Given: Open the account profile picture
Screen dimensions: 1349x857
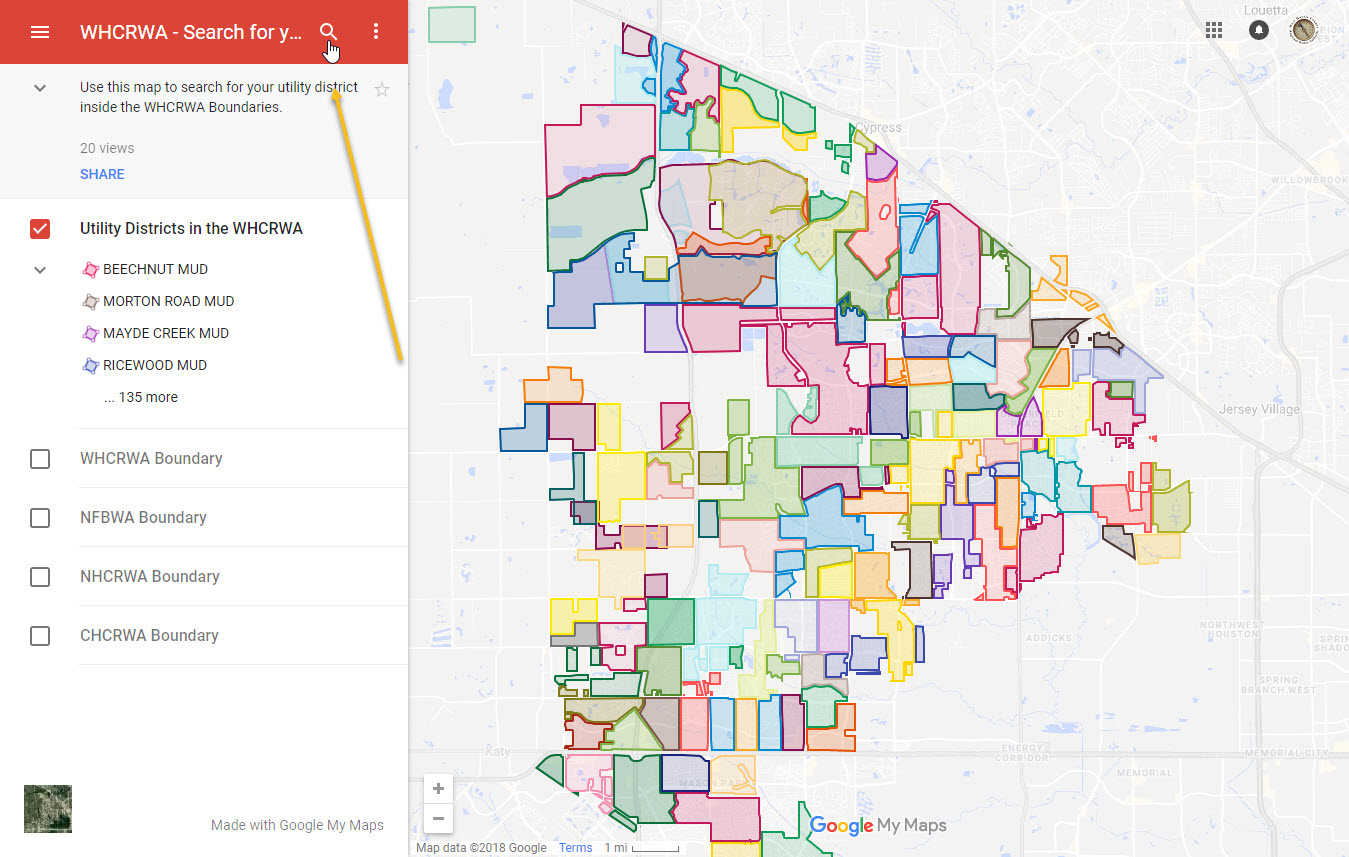Looking at the screenshot, I should pos(1304,30).
